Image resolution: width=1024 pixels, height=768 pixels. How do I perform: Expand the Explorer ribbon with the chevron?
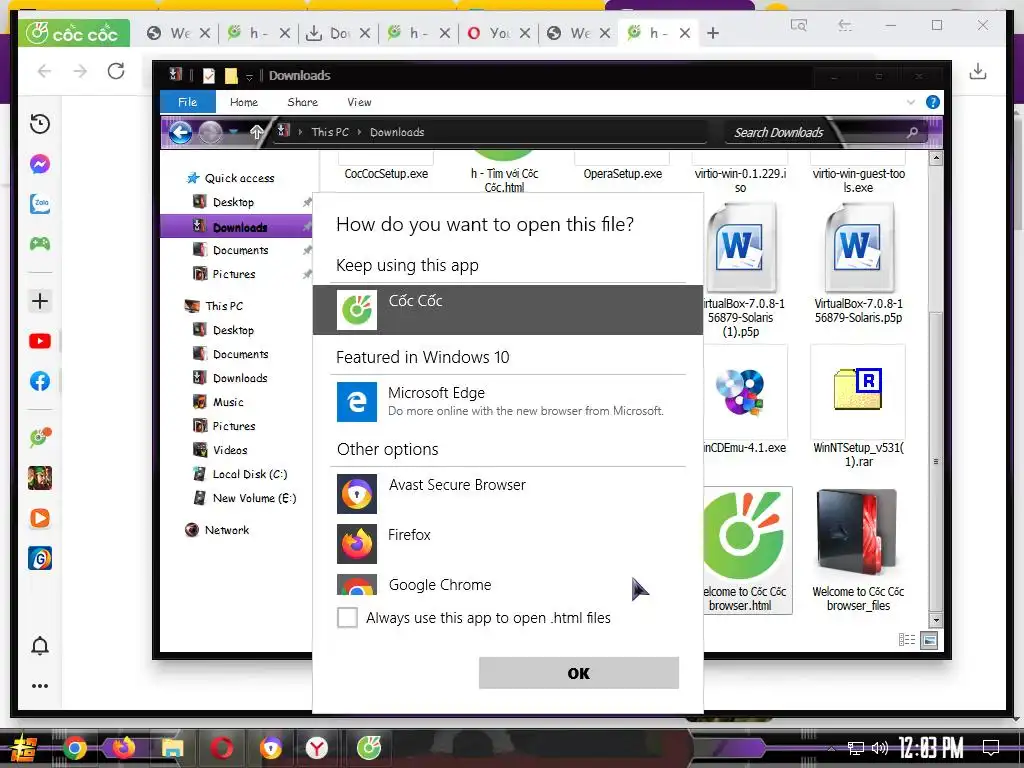(911, 103)
